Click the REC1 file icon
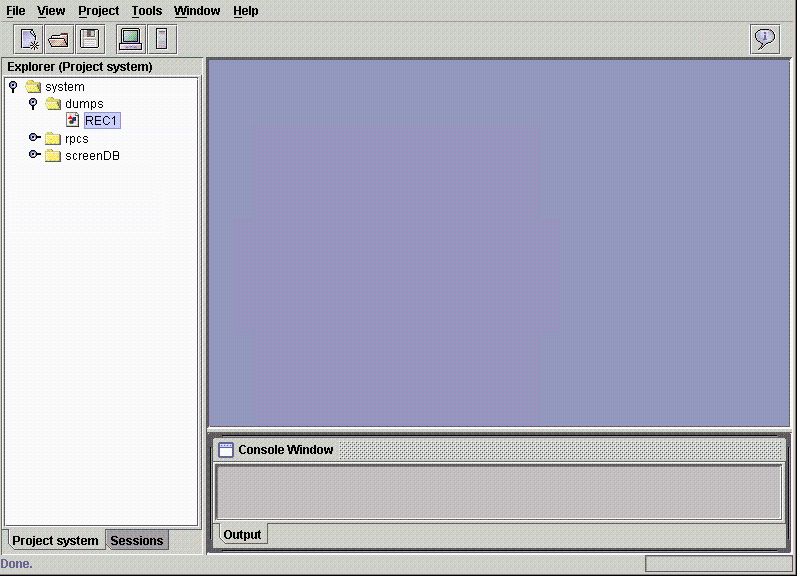The image size is (797, 576). click(x=73, y=120)
